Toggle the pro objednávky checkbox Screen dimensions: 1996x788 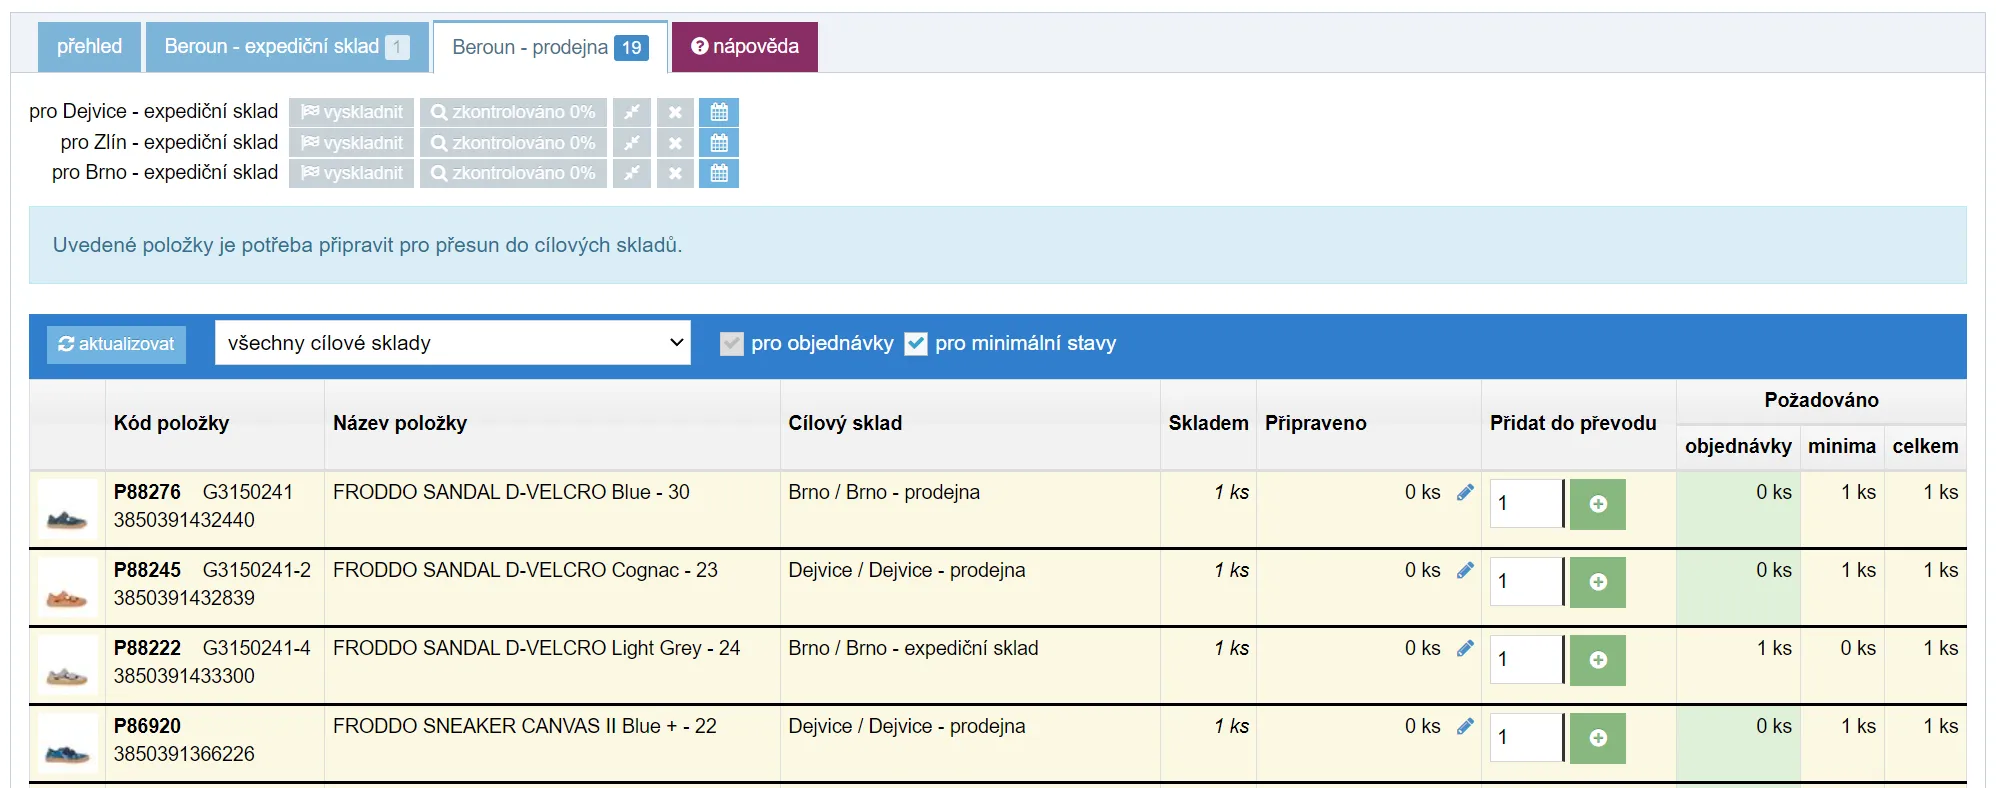(732, 344)
